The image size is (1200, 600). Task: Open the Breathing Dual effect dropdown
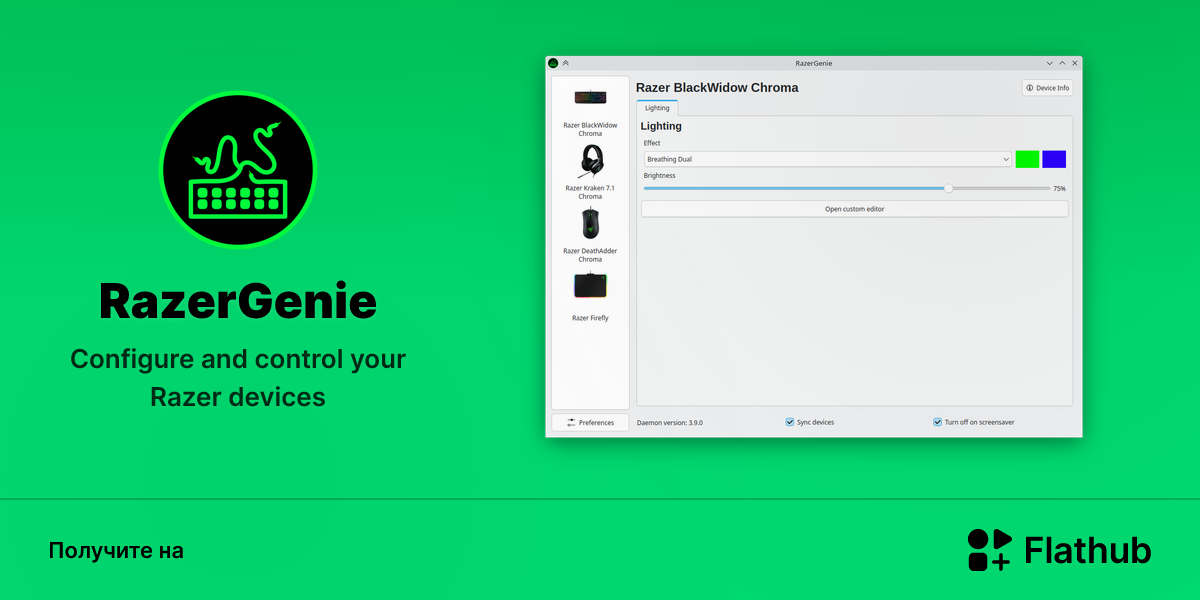(x=828, y=159)
